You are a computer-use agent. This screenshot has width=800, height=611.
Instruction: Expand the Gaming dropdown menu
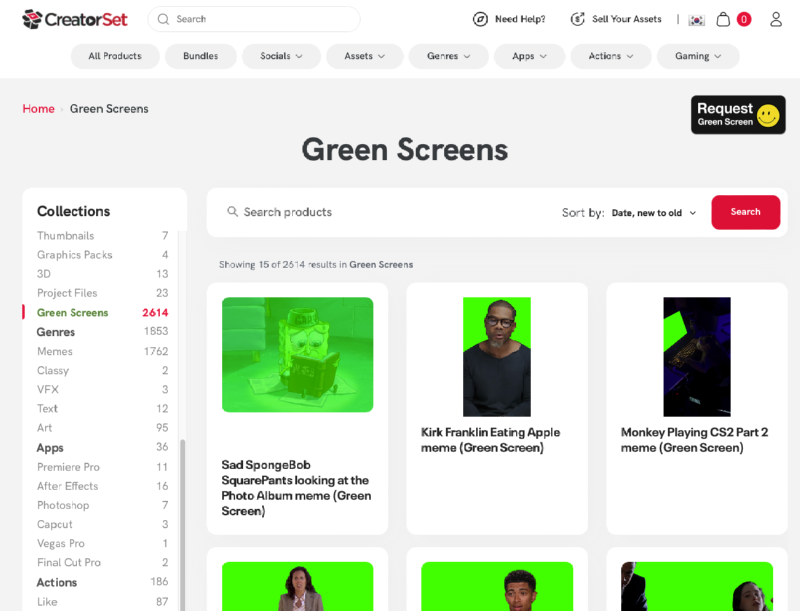(x=698, y=56)
